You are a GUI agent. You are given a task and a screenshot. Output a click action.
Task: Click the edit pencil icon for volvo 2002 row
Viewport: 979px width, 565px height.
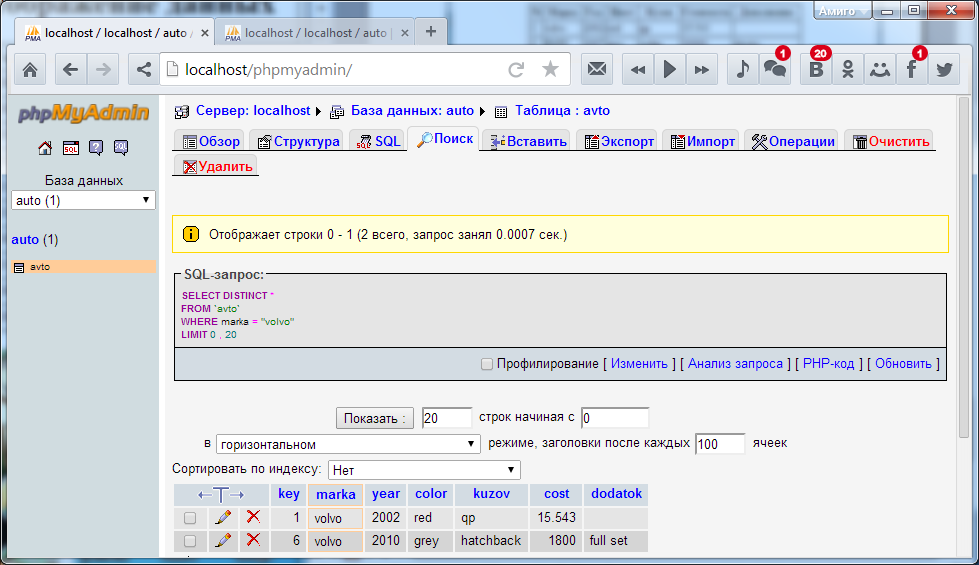(x=223, y=517)
